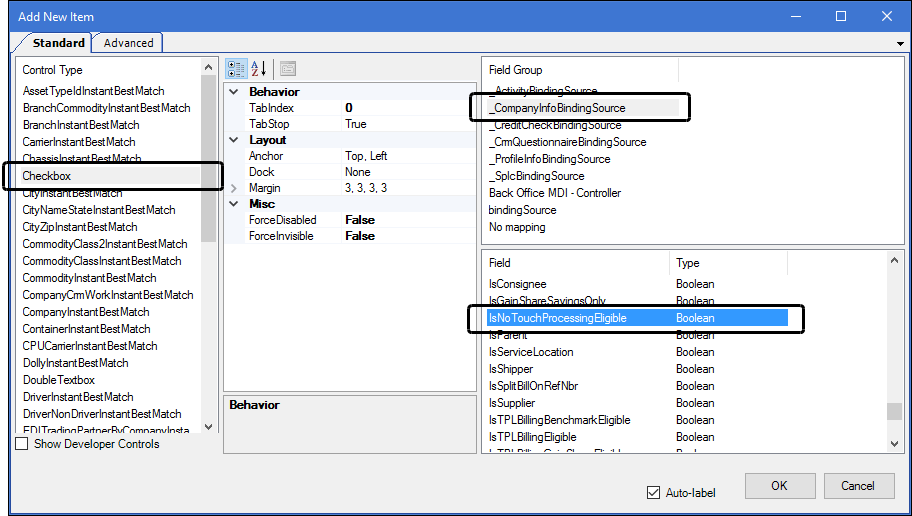Click the TabIndex value field

[409, 108]
